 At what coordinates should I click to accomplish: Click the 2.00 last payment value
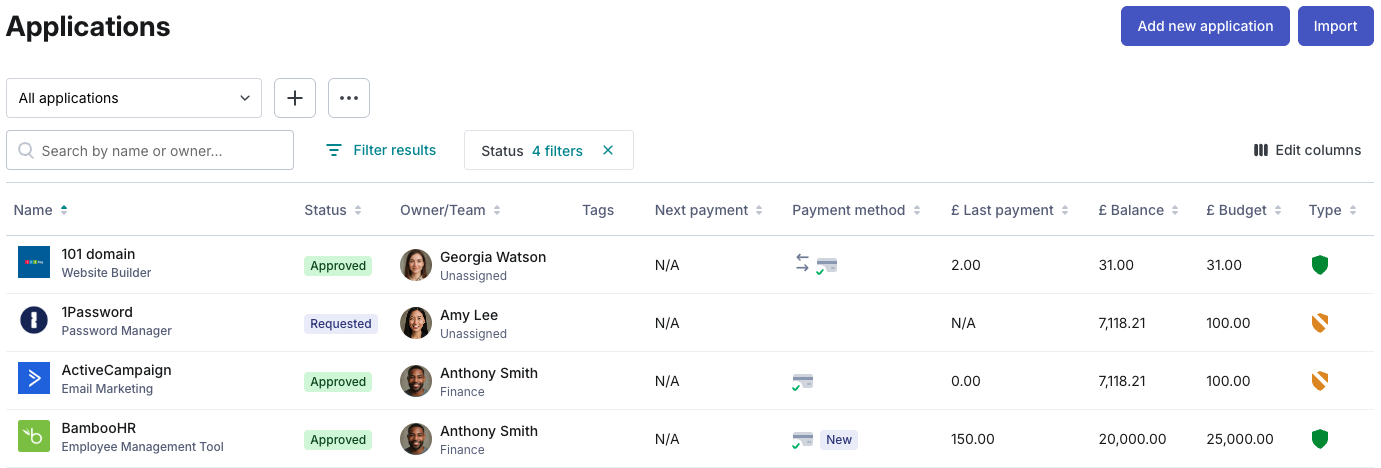click(x=966, y=265)
